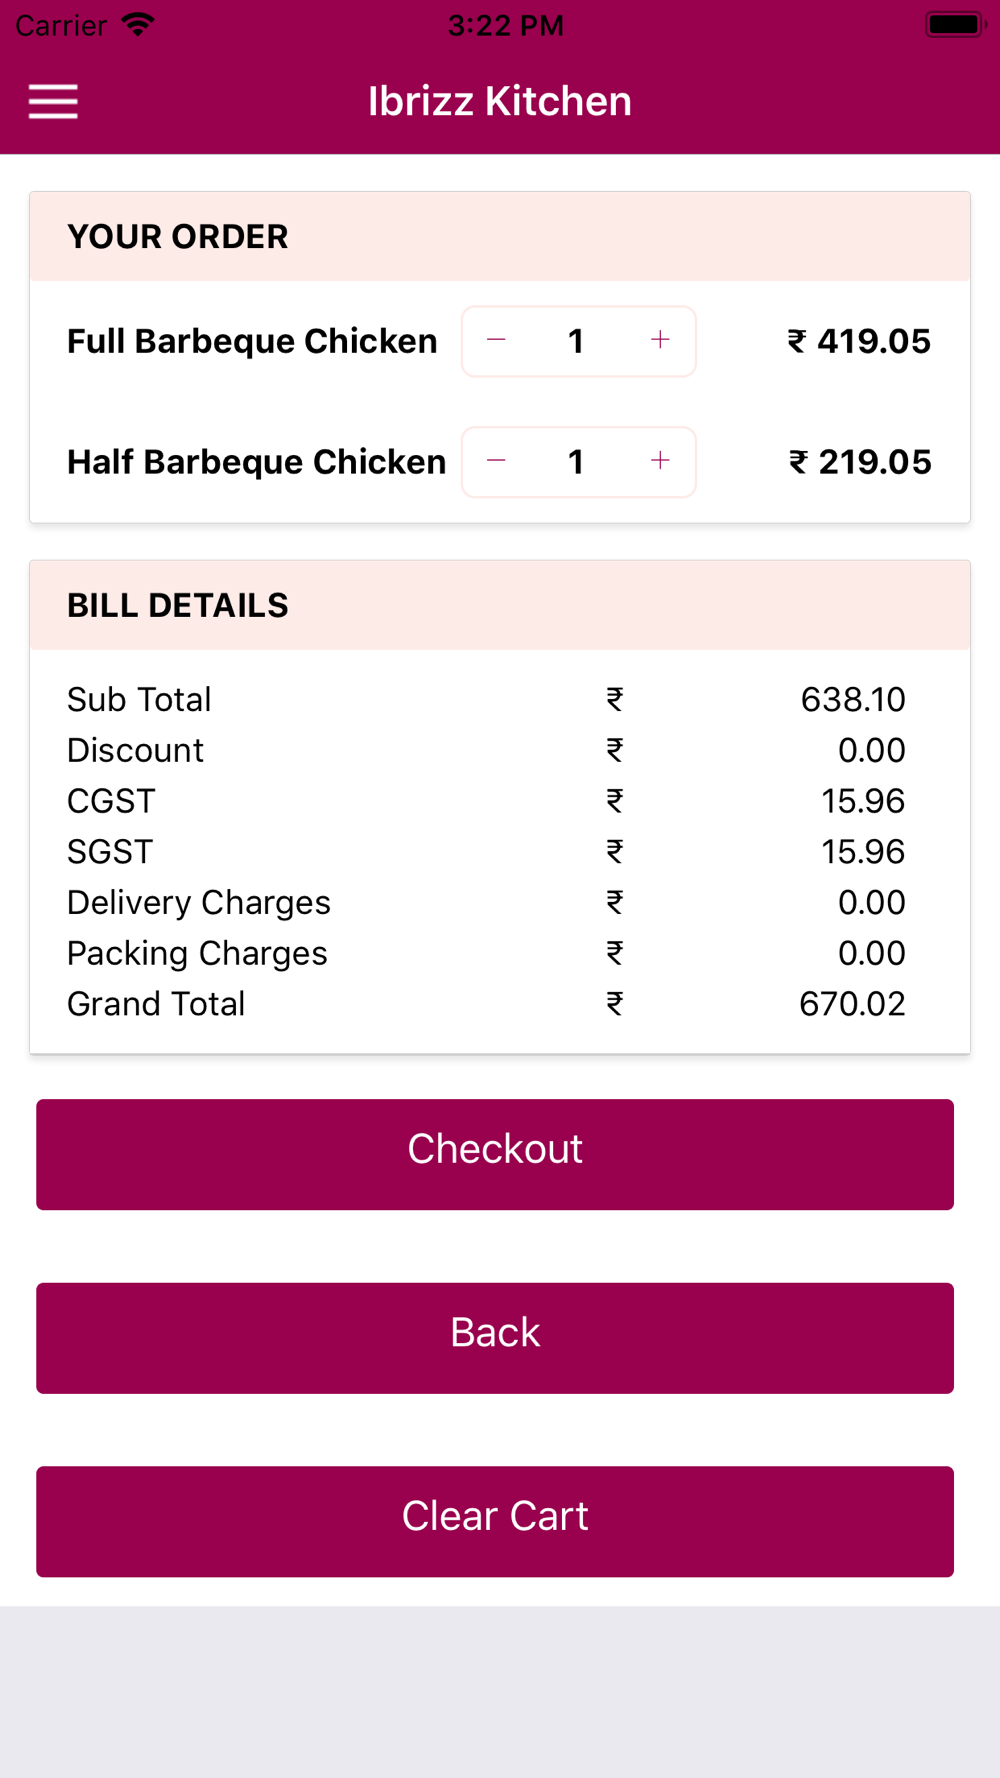Screen dimensions: 1000x1778
Task: Tap the Checkout button
Action: pyautogui.click(x=495, y=1154)
